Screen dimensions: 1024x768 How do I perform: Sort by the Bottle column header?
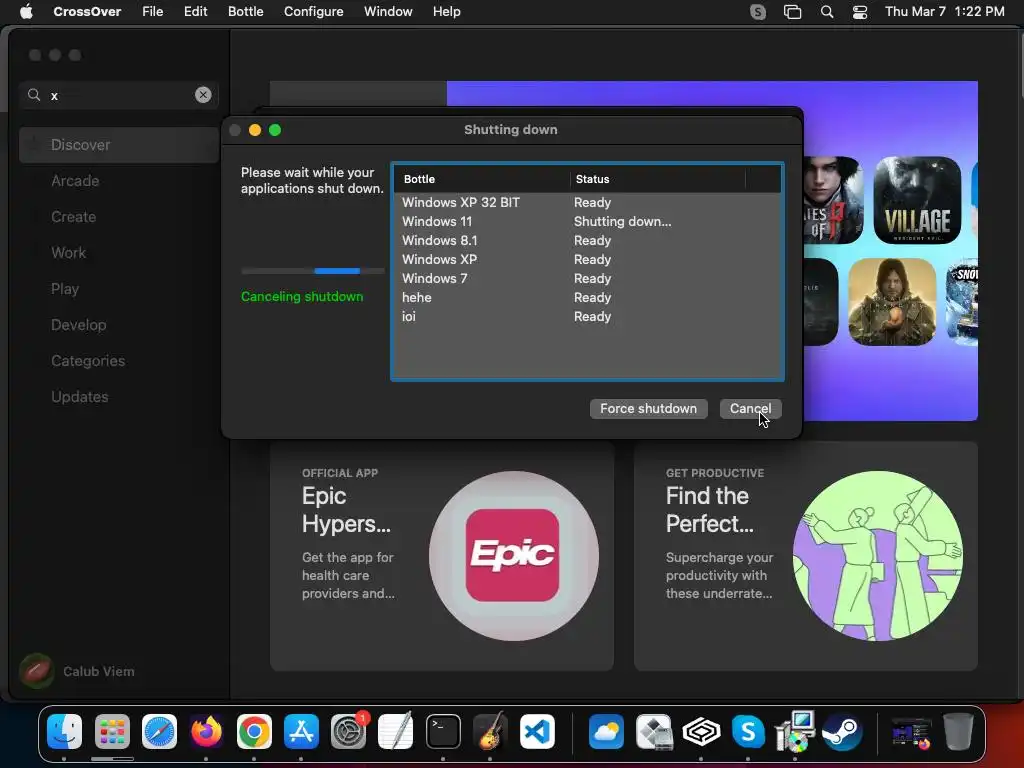click(482, 179)
